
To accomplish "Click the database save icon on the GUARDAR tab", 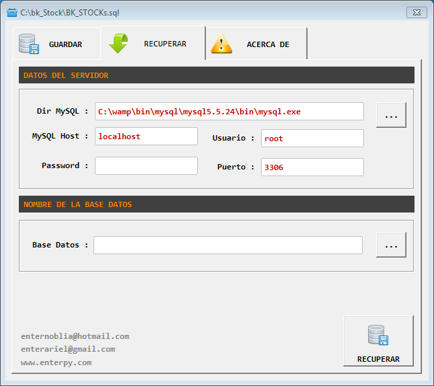I will (29, 44).
